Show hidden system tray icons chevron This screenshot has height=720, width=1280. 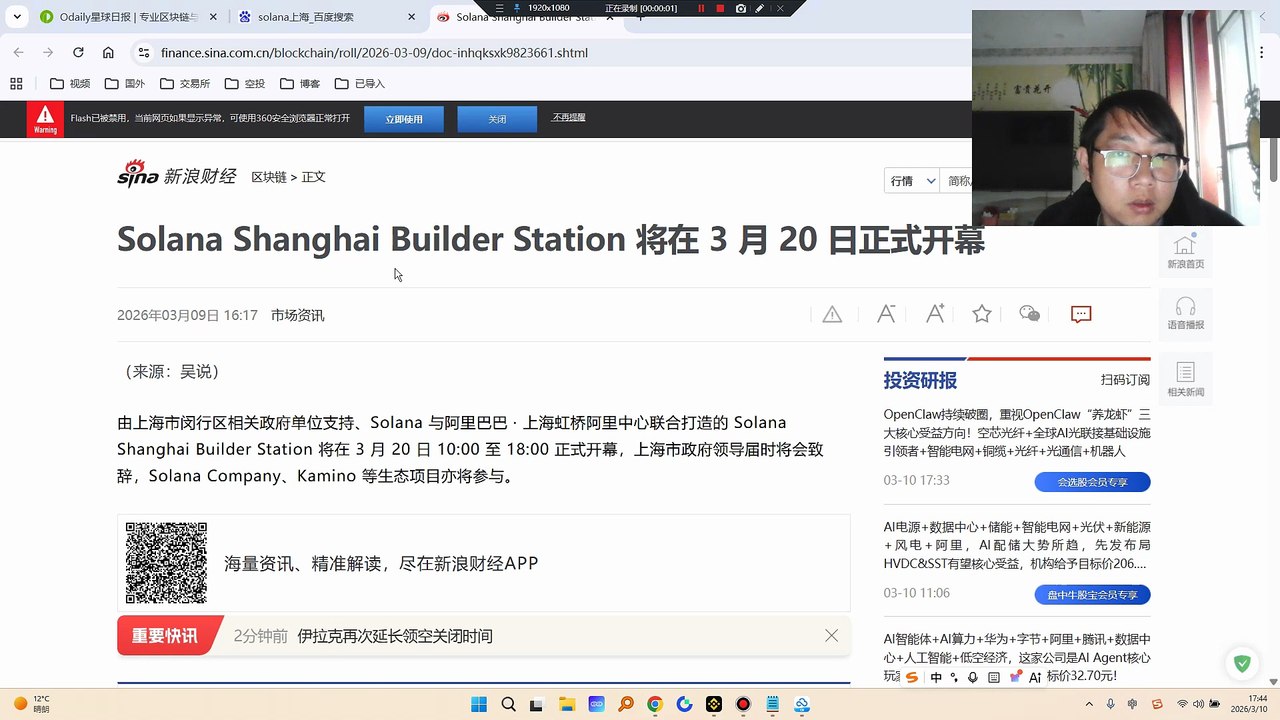pyautogui.click(x=1090, y=704)
